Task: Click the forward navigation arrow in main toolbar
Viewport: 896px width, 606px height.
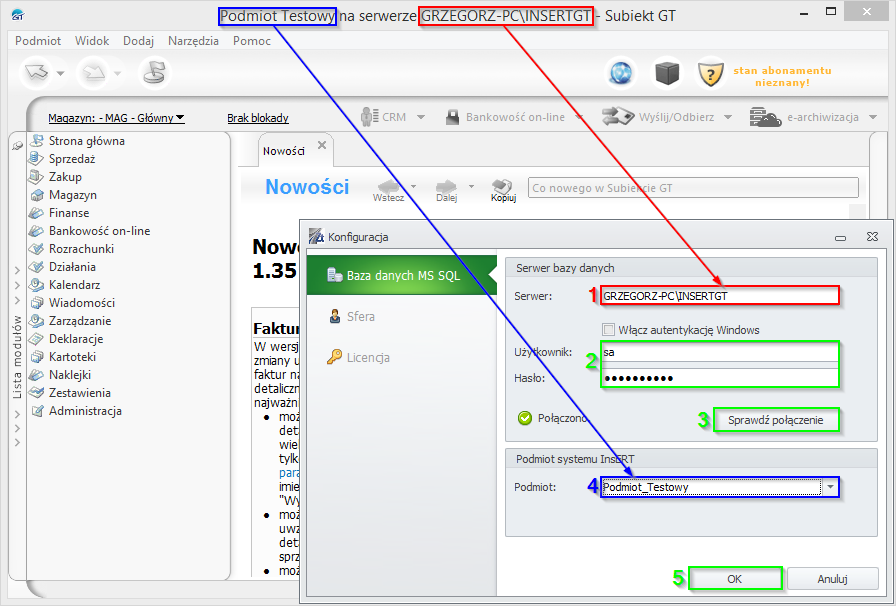Action: [x=93, y=73]
